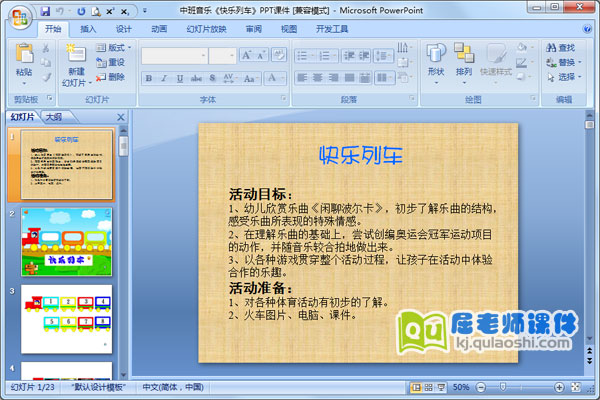Zoom in with the plus button

(559, 387)
